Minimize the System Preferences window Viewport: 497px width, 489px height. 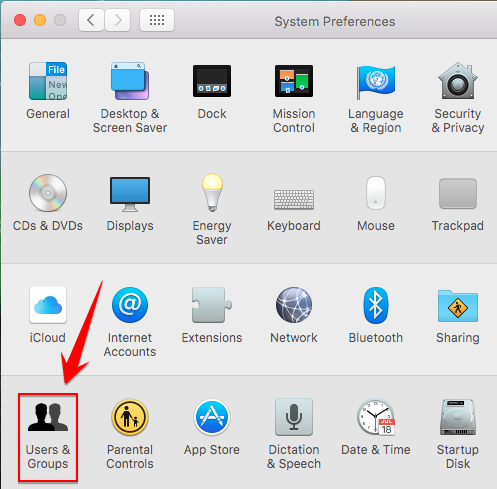point(40,20)
